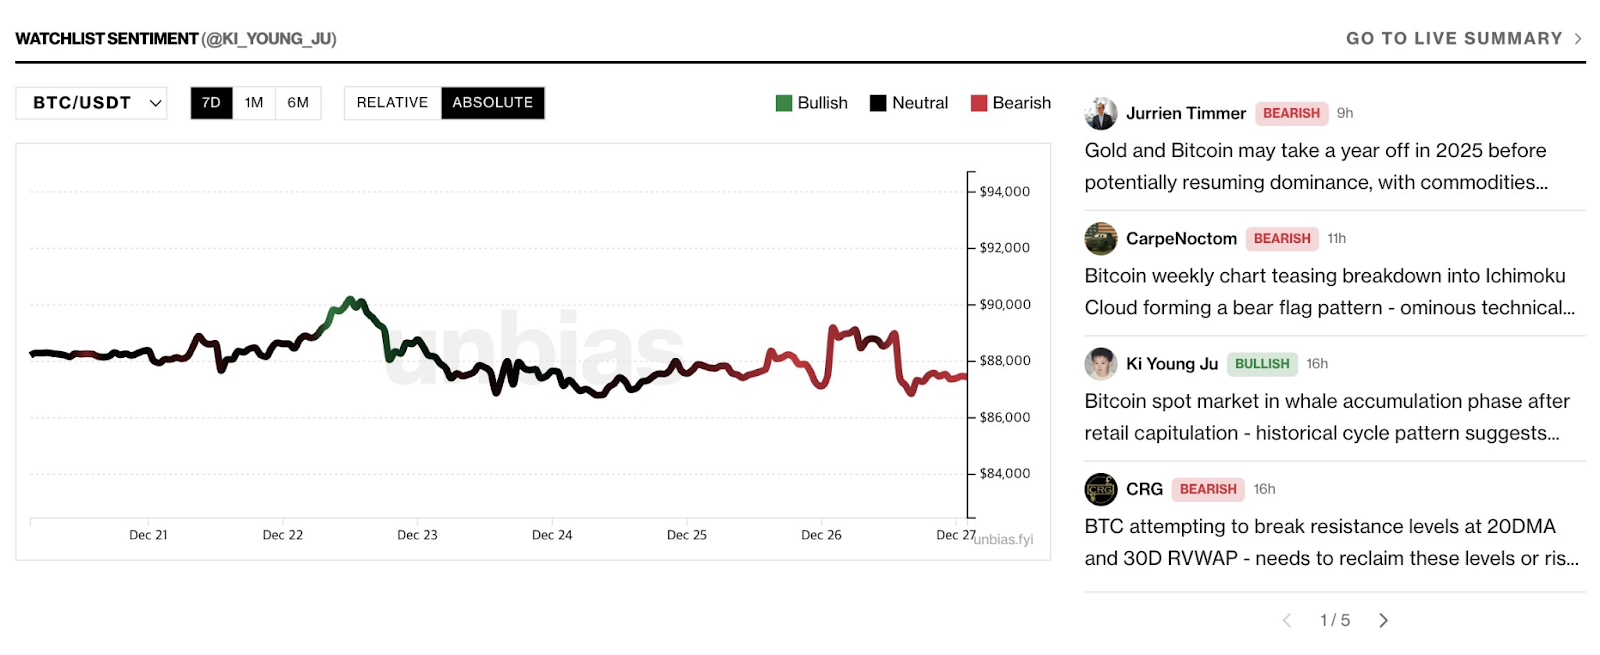Screen dimensions: 1600x655
Task: Click the Bearish tag on Jurrien Timmer's post
Action: (1291, 114)
